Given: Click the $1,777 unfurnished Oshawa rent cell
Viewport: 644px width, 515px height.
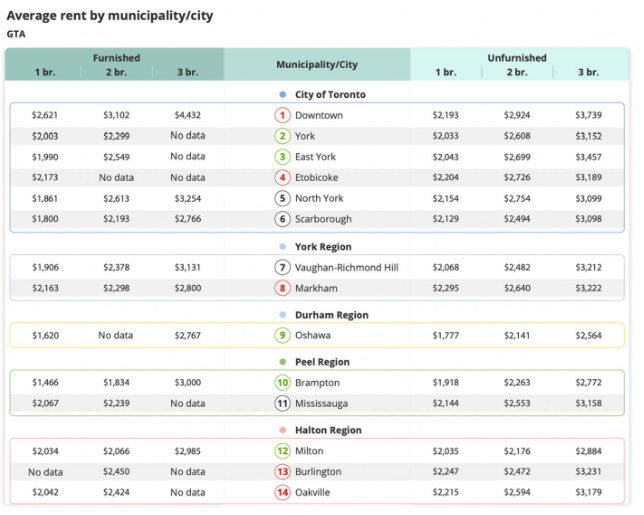Looking at the screenshot, I should coord(445,336).
